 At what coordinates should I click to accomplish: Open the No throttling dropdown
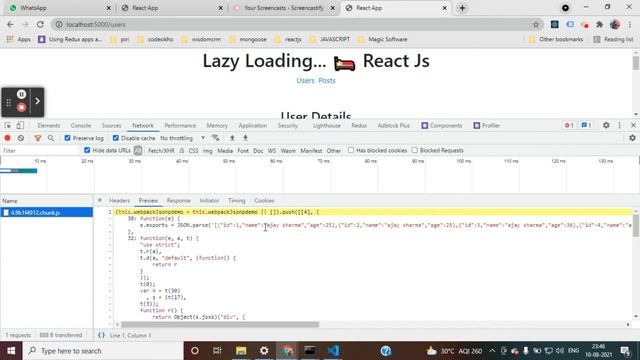tap(182, 138)
